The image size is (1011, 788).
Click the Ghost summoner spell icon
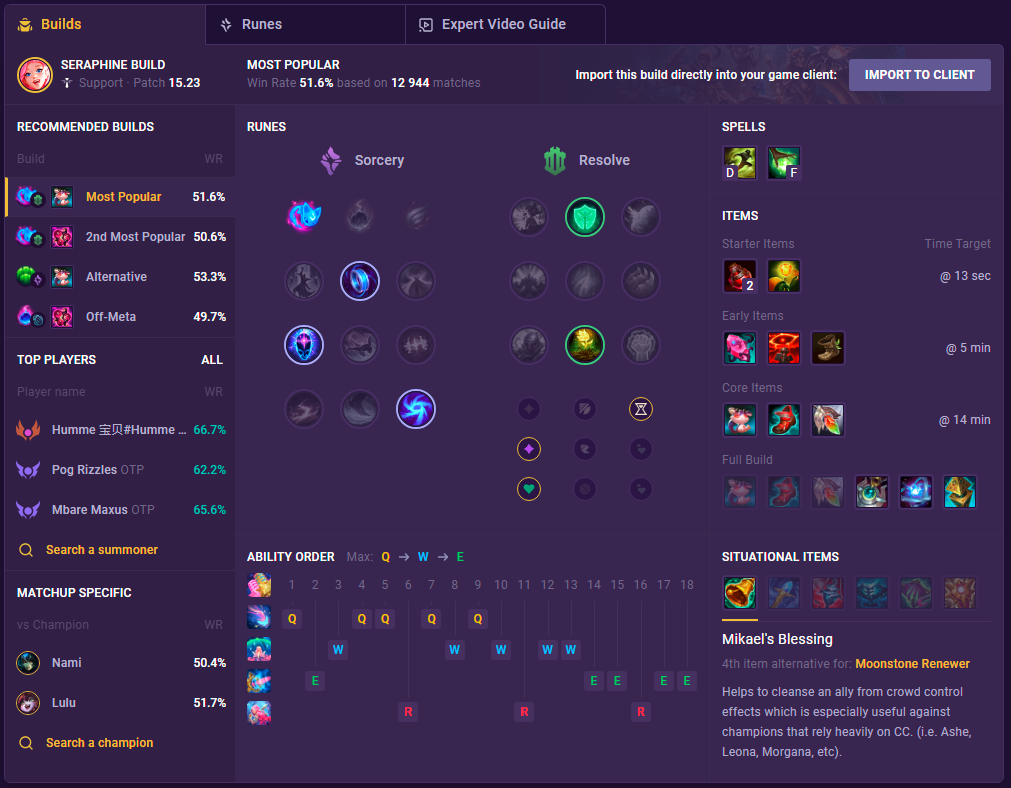[x=739, y=163]
